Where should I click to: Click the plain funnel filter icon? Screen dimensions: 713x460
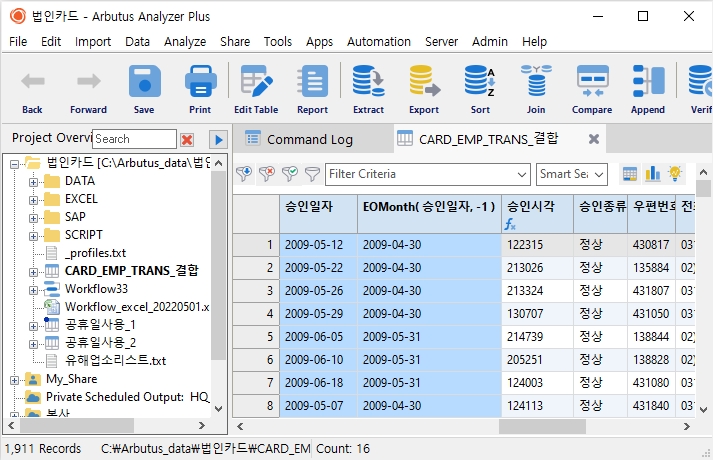(x=312, y=174)
